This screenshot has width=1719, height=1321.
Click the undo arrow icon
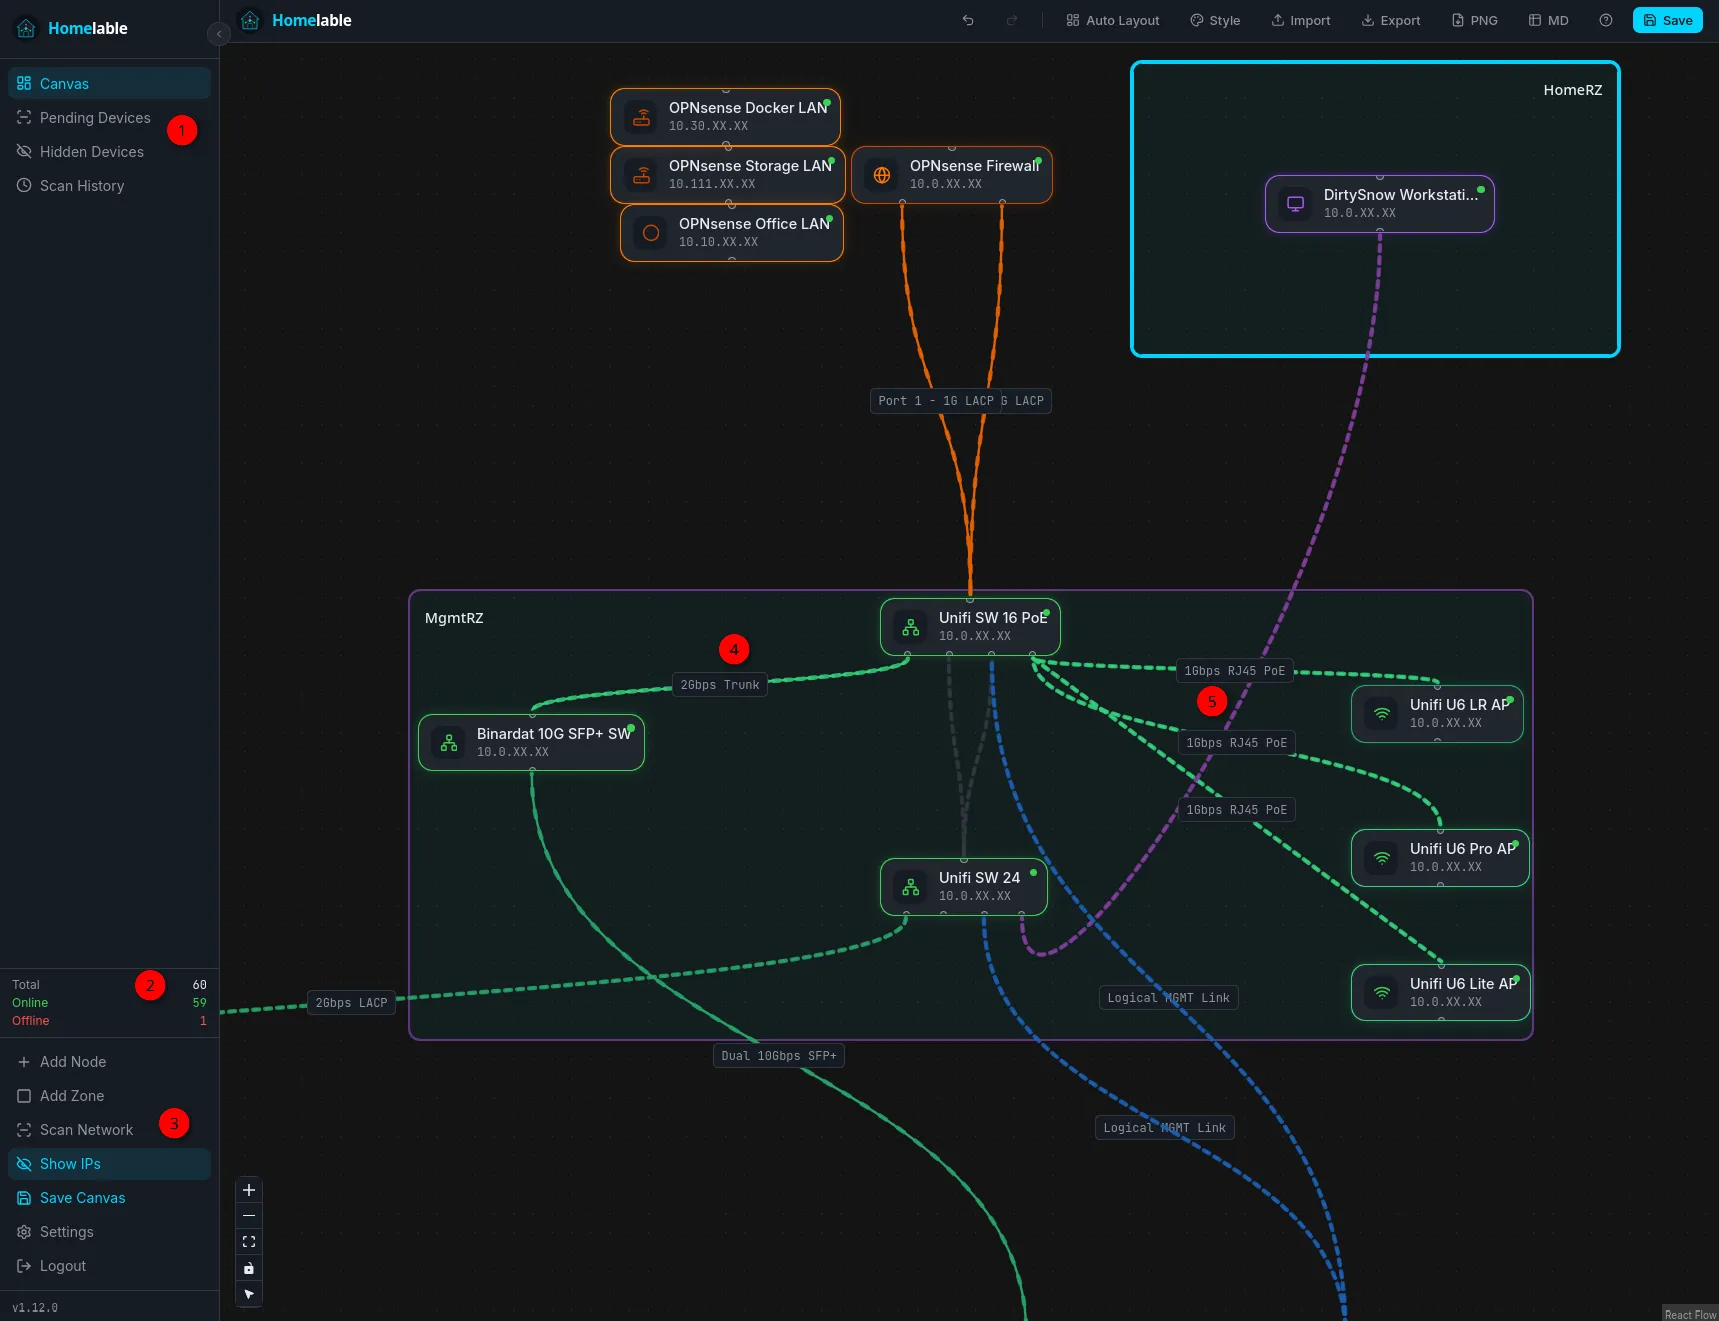(x=968, y=20)
